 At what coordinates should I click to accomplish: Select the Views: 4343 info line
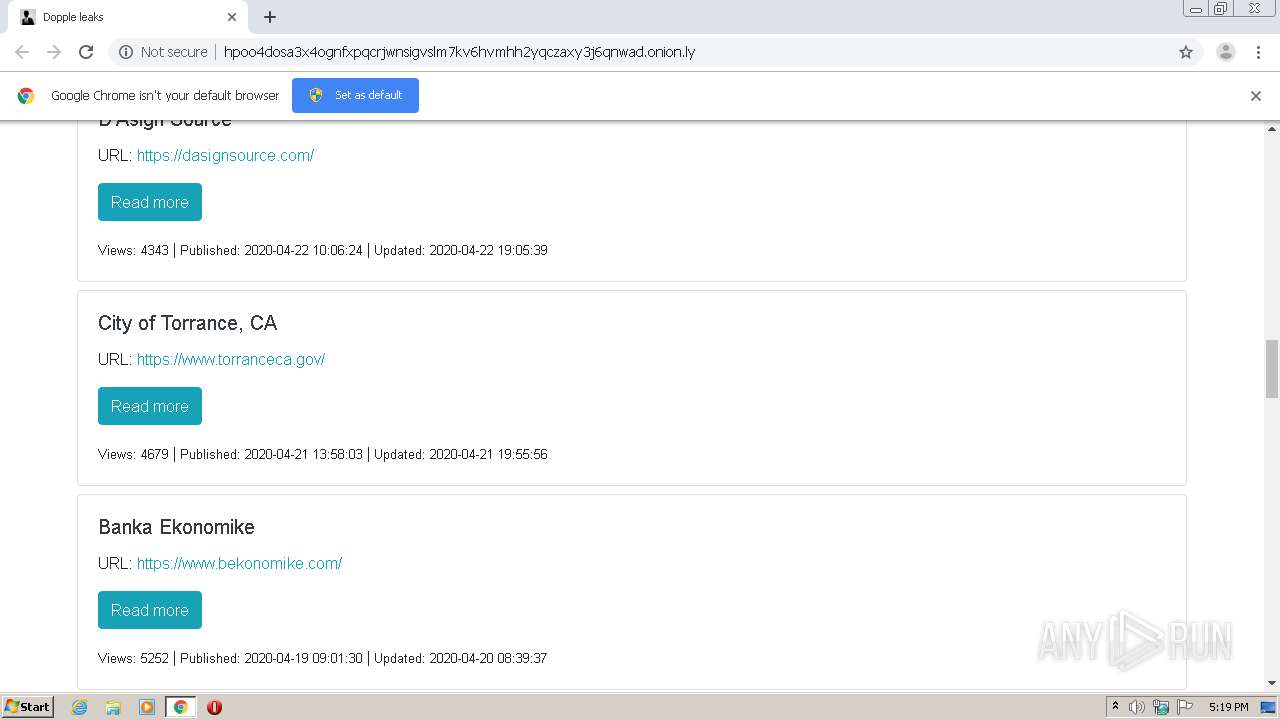(x=322, y=250)
